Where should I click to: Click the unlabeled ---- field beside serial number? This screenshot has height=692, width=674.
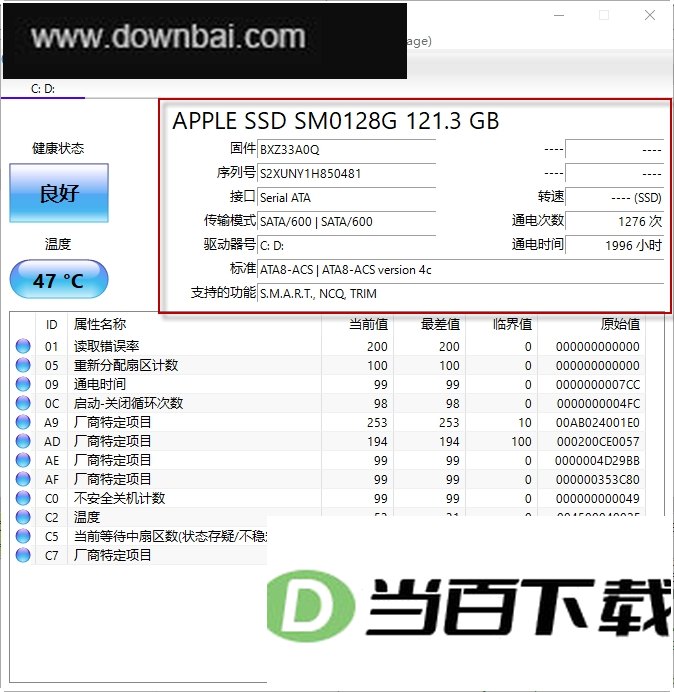click(614, 173)
